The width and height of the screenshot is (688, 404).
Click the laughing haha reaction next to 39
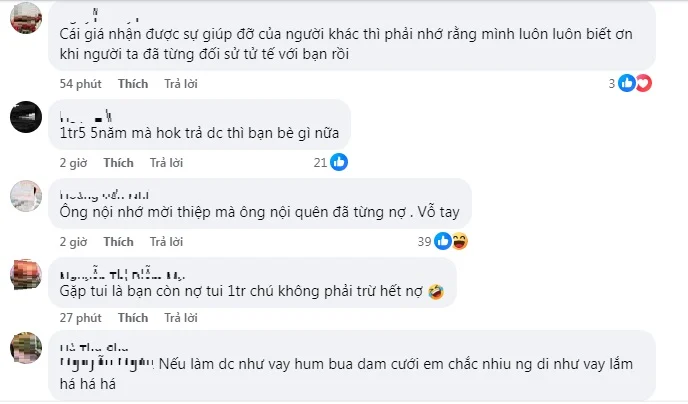pos(460,241)
